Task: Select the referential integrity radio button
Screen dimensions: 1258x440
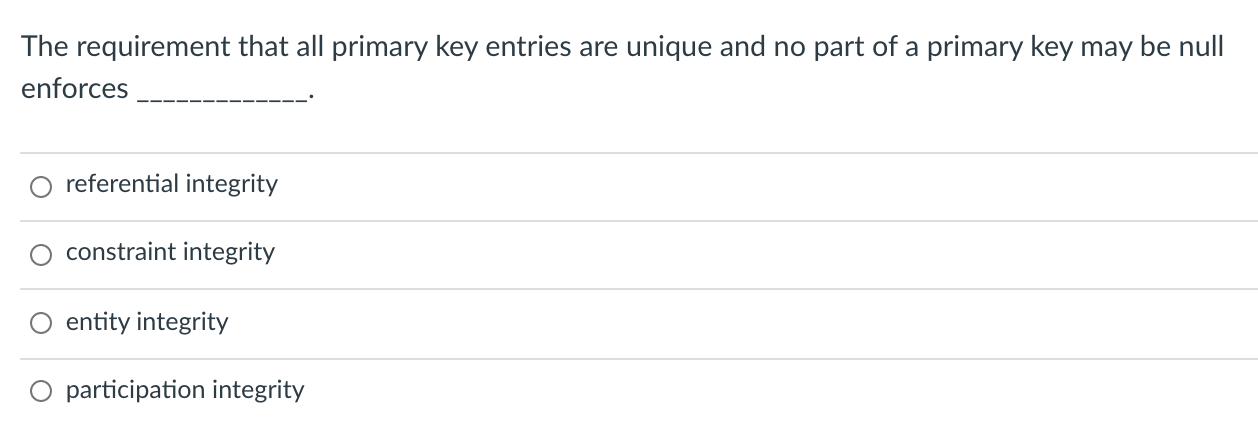Action: (x=42, y=186)
